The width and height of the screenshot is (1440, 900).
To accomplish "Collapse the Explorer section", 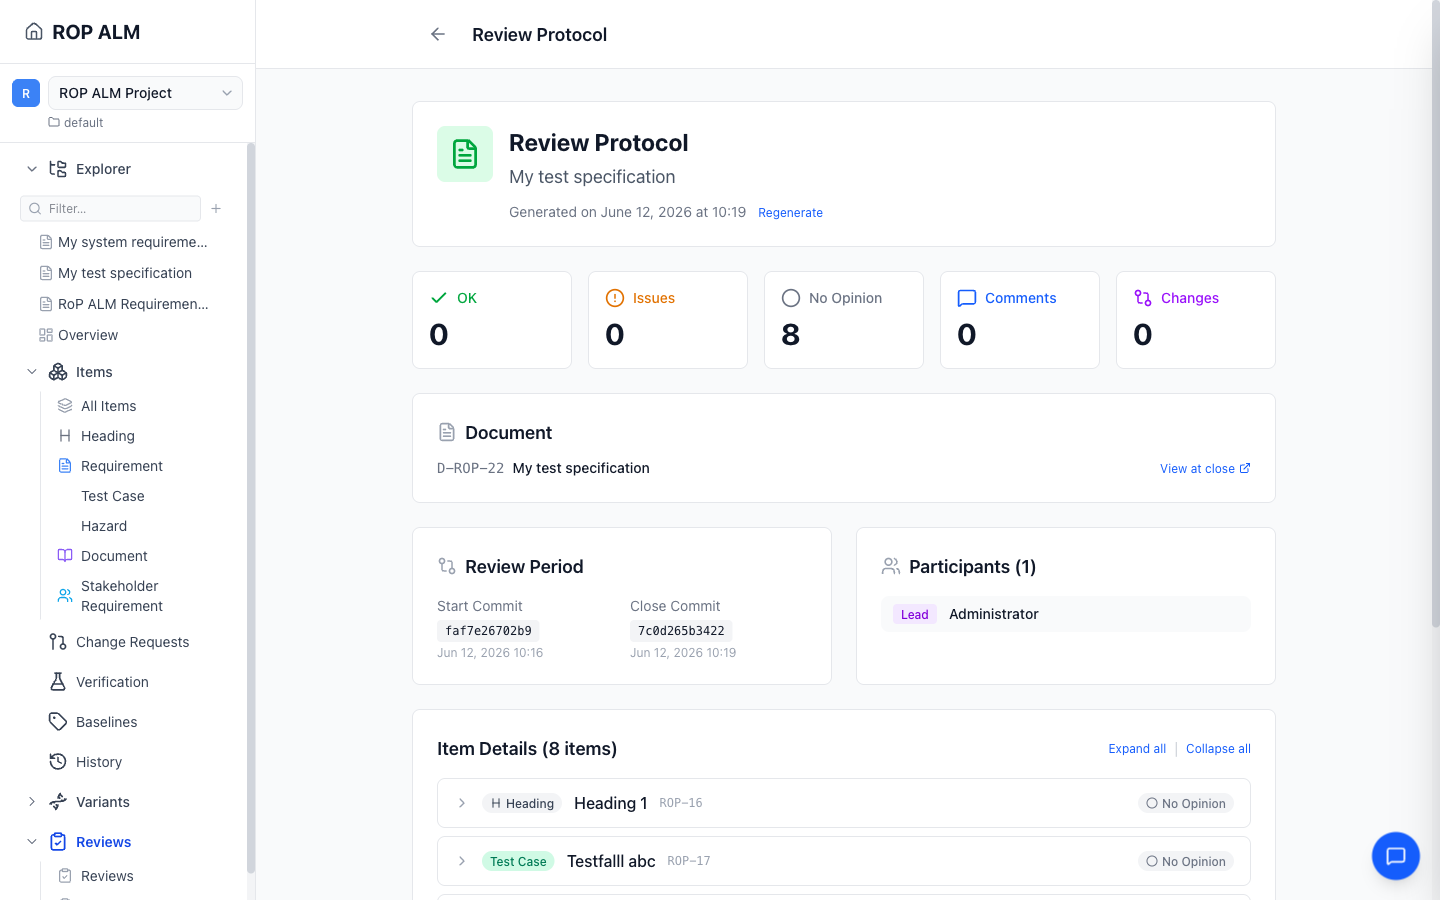I will (32, 169).
